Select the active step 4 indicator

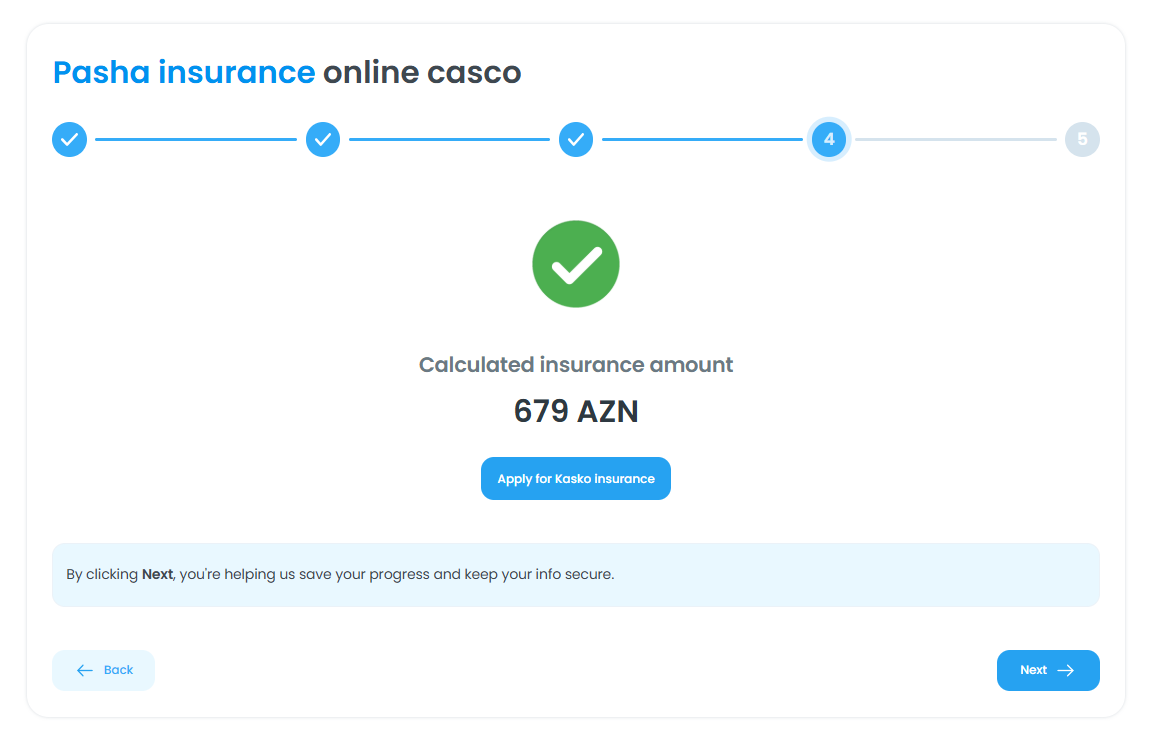(x=829, y=140)
